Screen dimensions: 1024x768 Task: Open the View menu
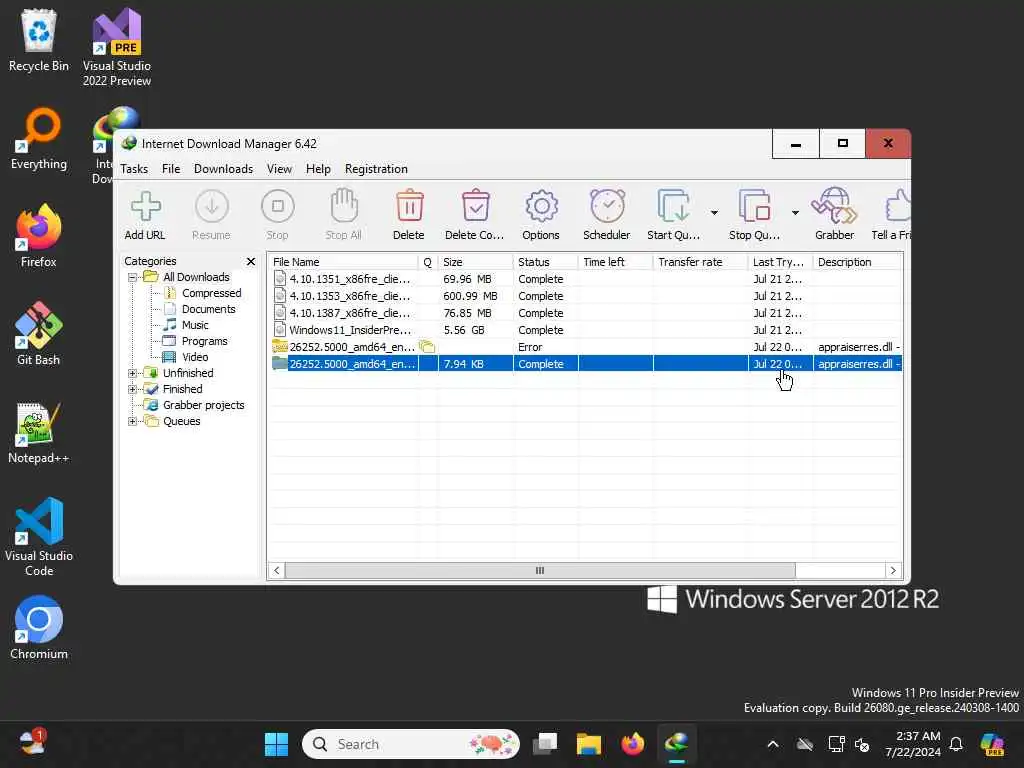[280, 168]
